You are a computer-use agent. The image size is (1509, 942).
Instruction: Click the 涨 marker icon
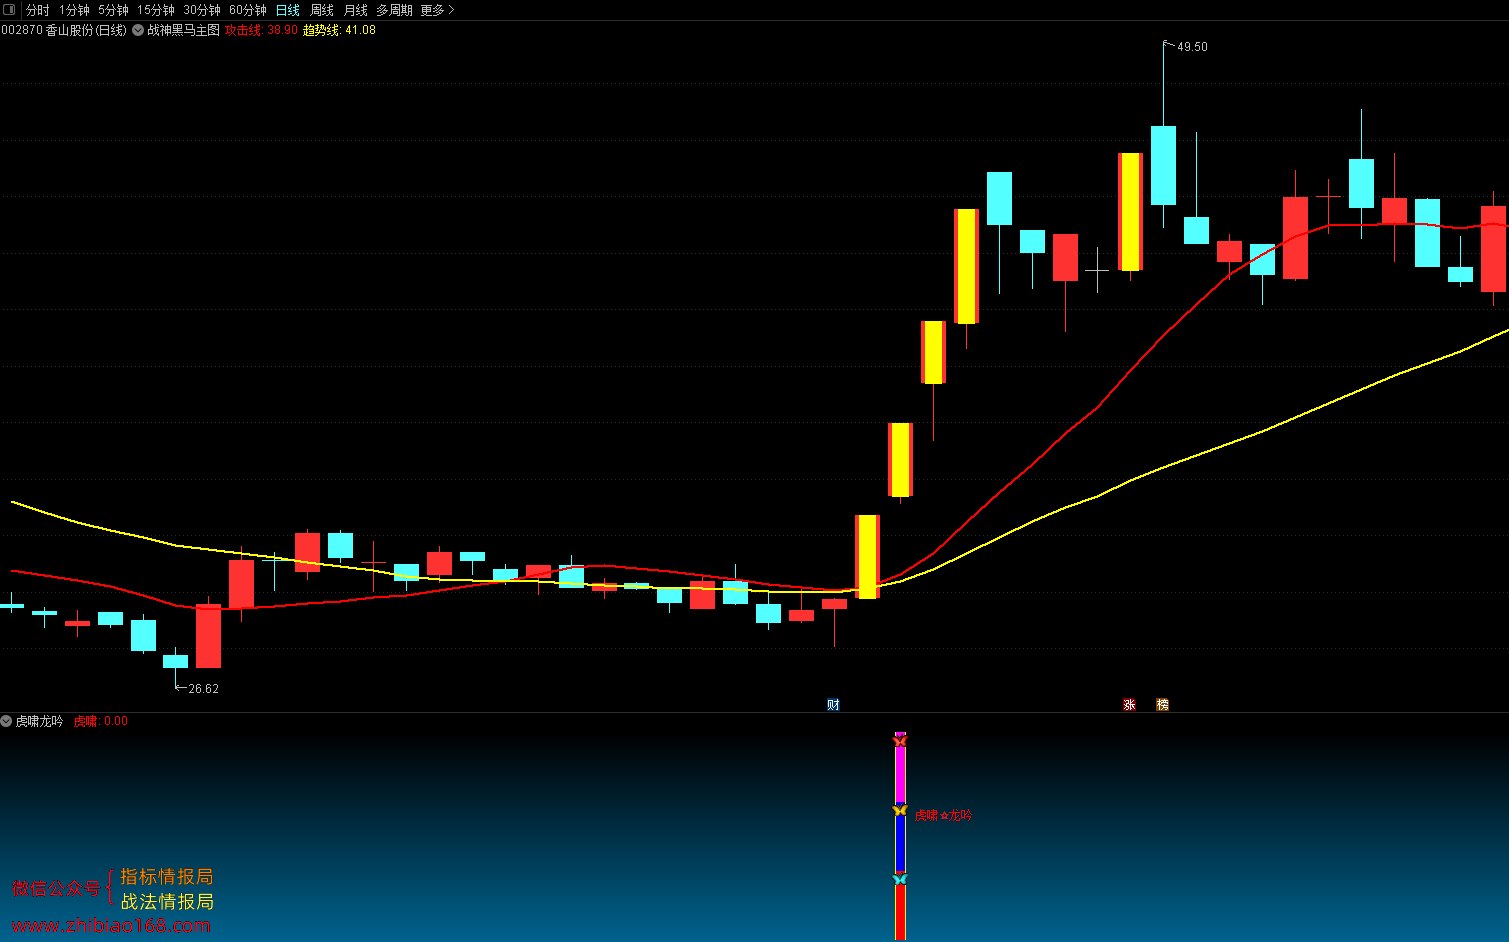point(1129,705)
